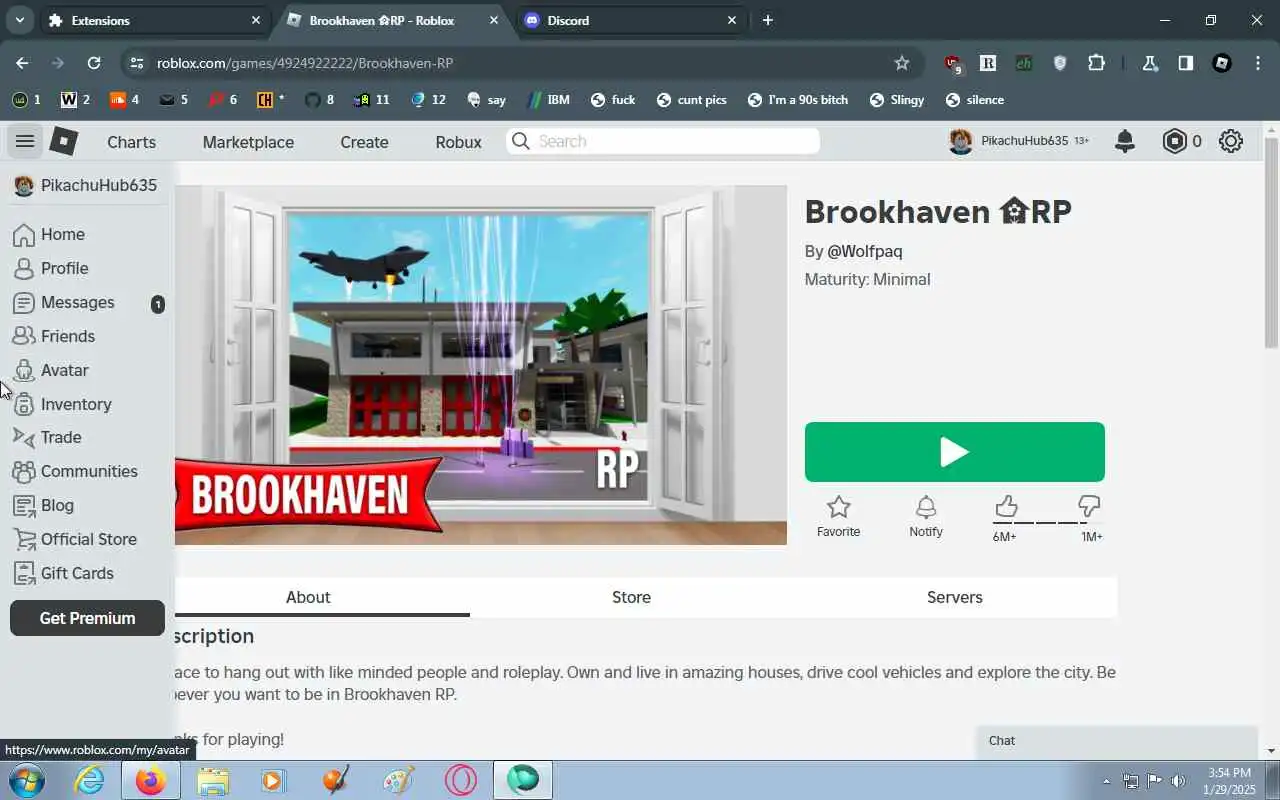The height and width of the screenshot is (800, 1280).
Task: Switch to the Extensions tab
Action: point(155,20)
